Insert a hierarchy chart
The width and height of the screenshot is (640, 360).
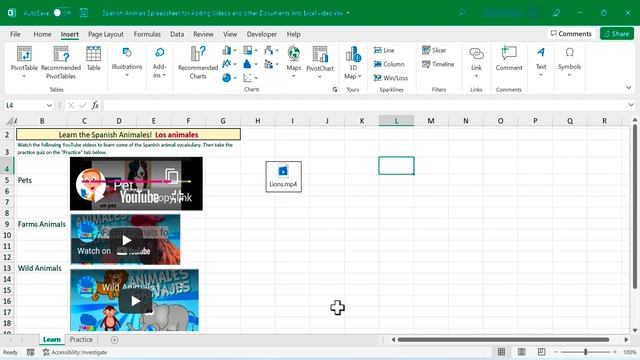tap(250, 50)
